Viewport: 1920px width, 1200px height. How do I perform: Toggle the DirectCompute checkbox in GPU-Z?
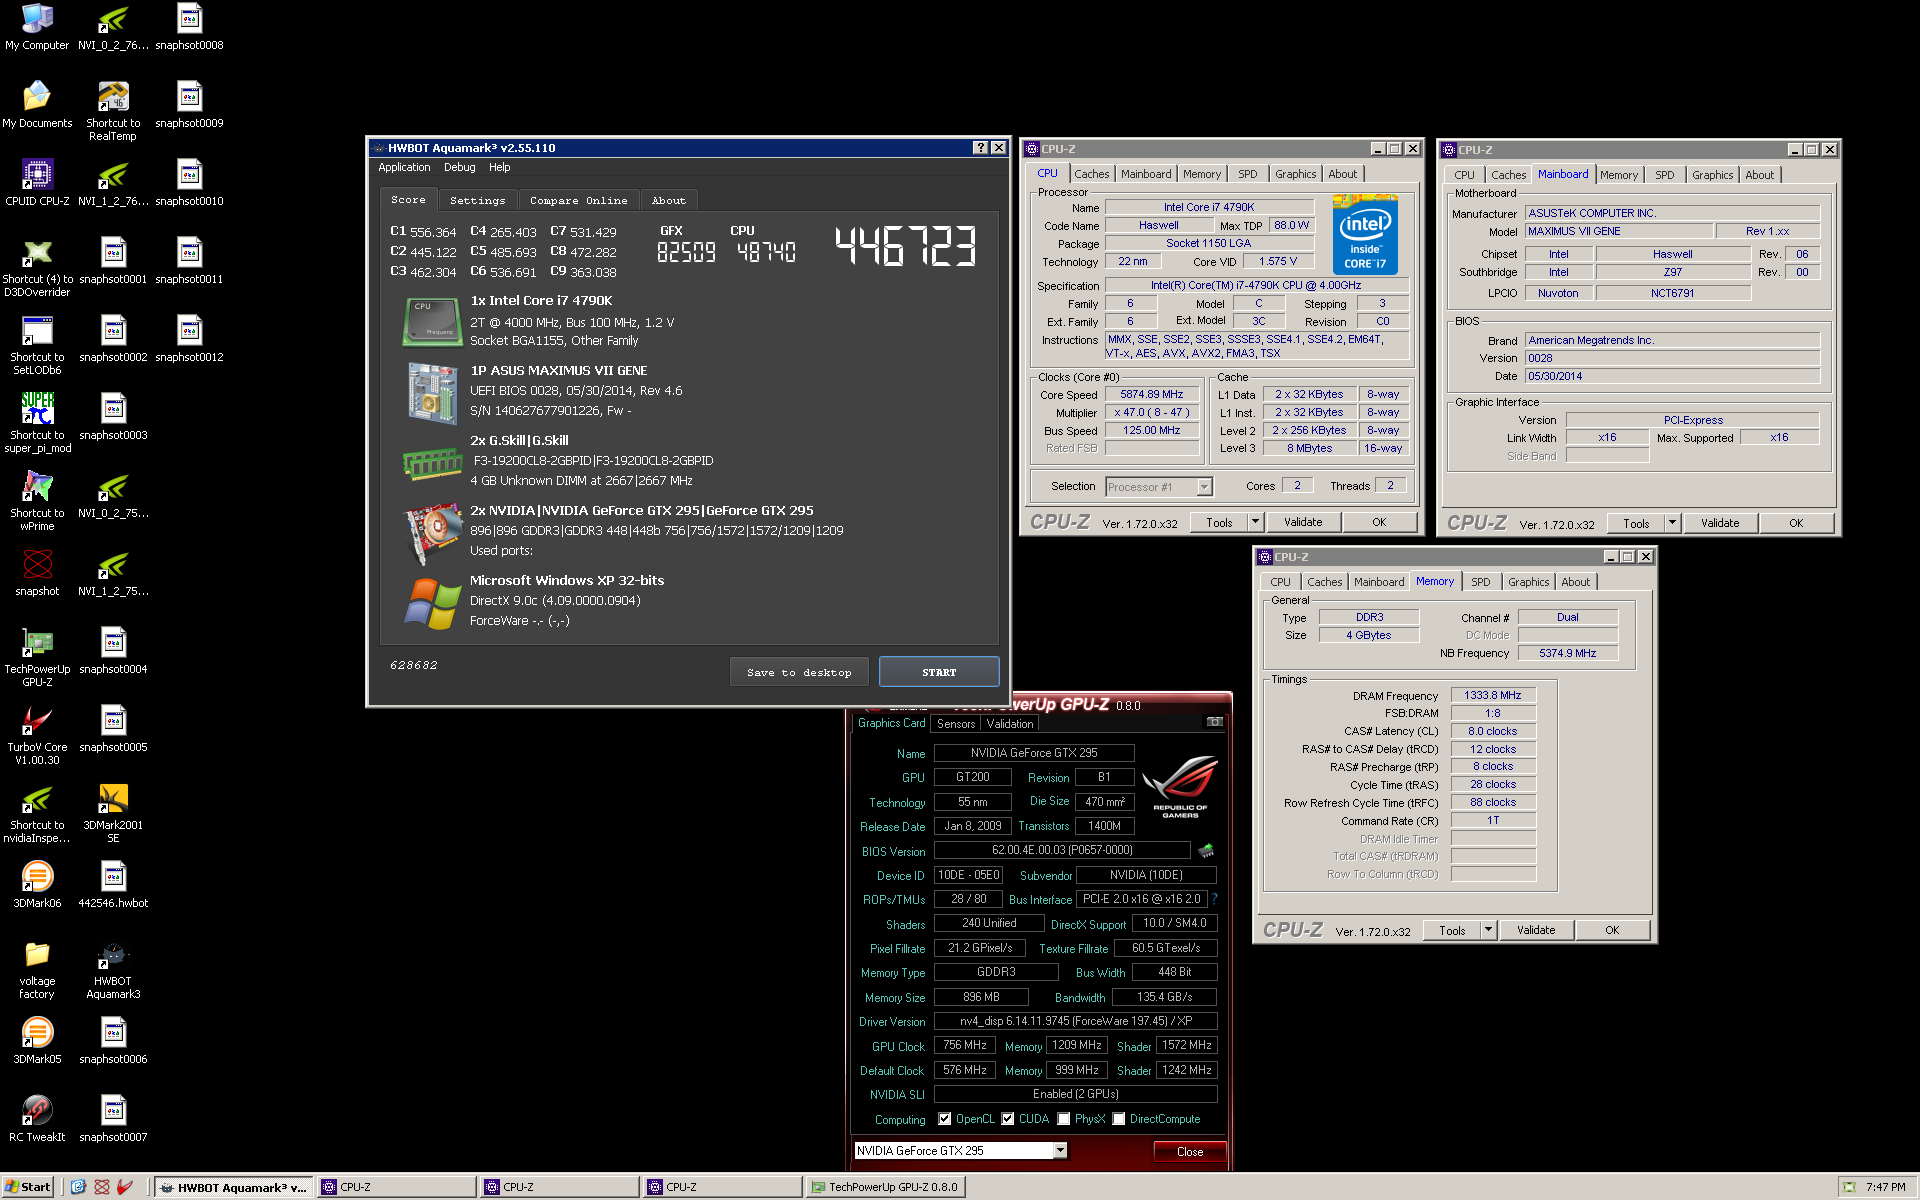pos(1118,1119)
